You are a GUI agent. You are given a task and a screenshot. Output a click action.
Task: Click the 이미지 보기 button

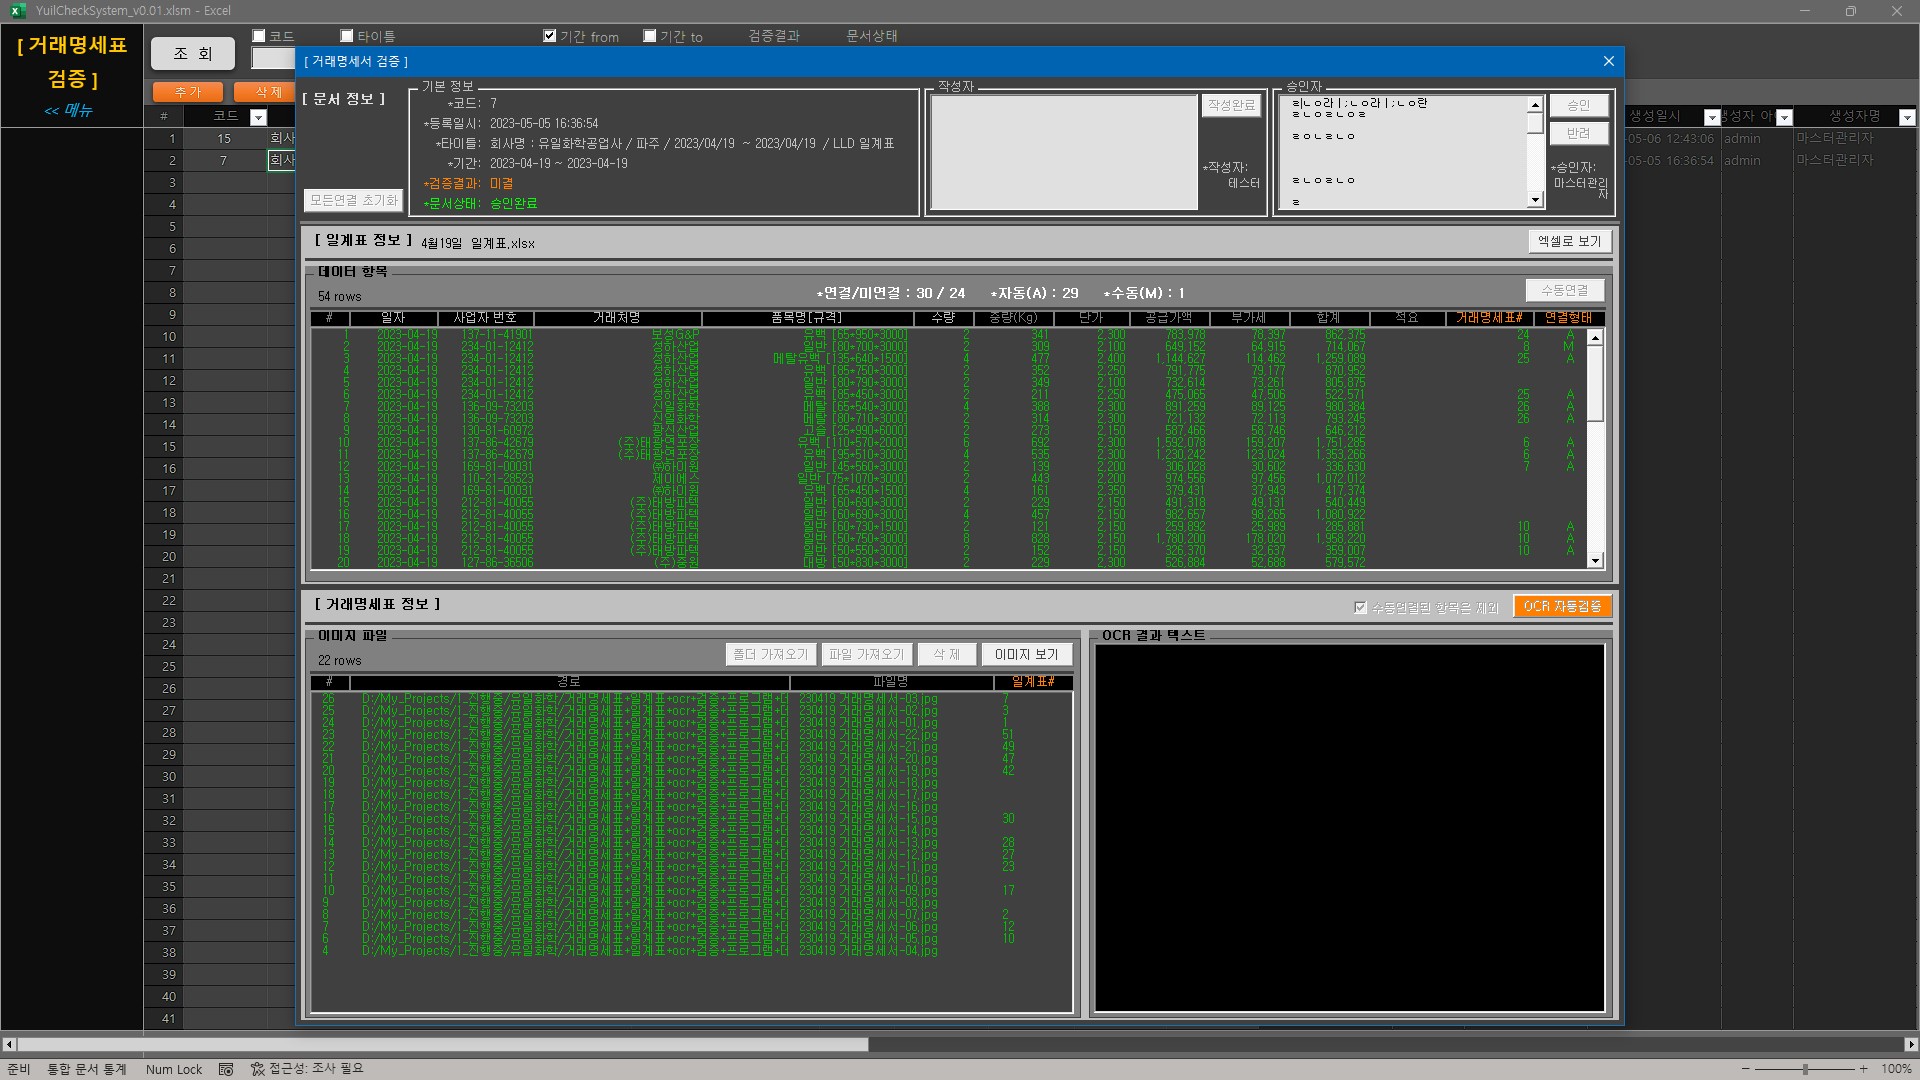coord(1026,654)
